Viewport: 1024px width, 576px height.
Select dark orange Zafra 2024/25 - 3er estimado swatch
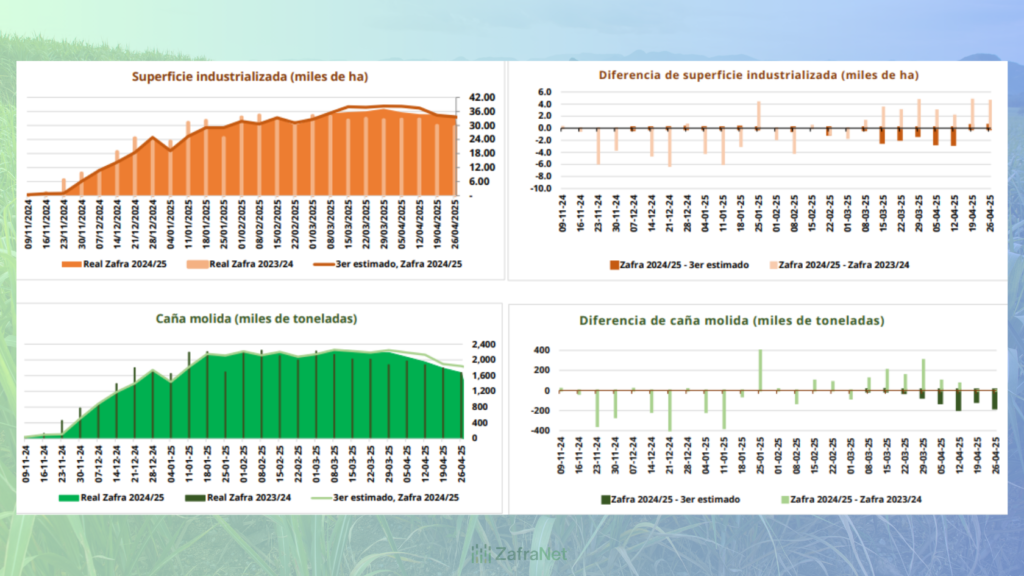[x=615, y=264]
